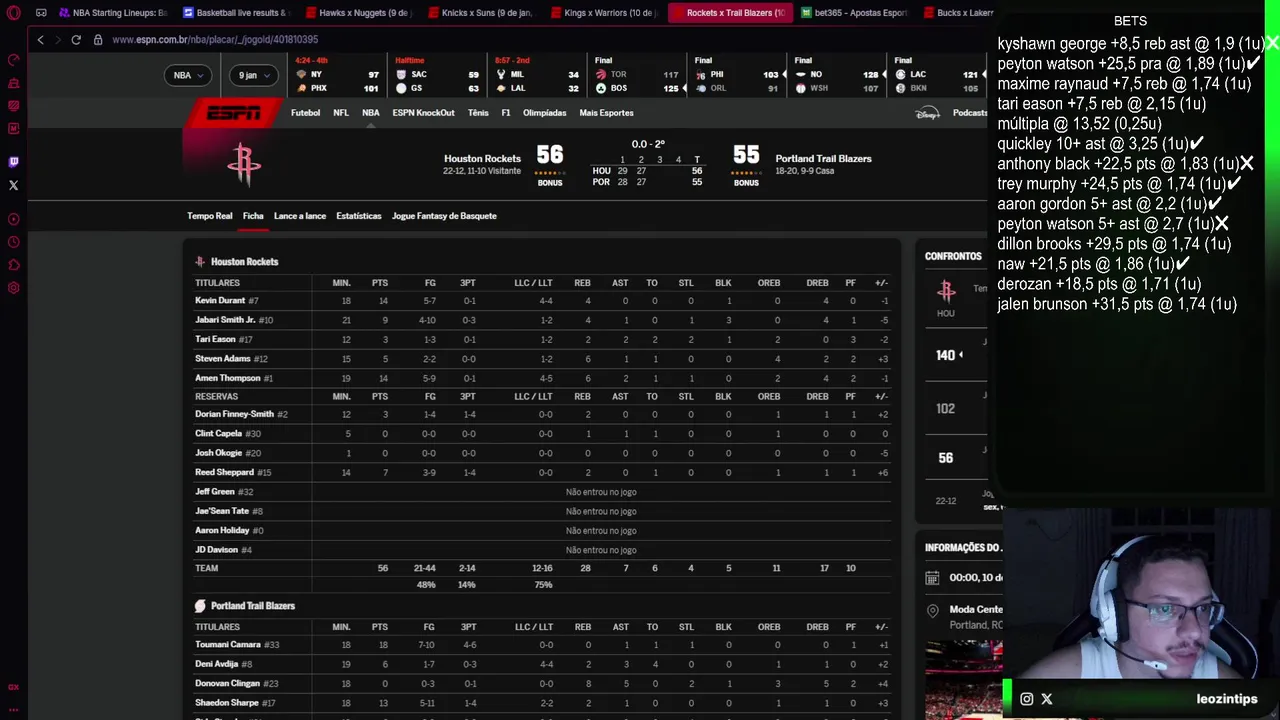Click the Houston Rockets large team logo
Screen dimensions: 1280x720
coord(244,165)
